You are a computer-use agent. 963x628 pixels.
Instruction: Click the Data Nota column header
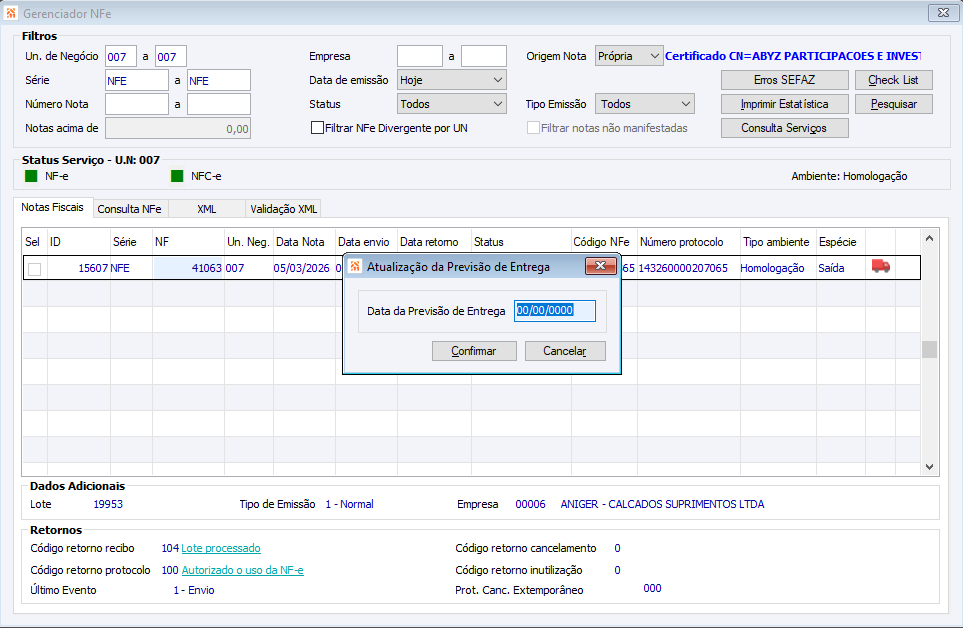(x=304, y=242)
